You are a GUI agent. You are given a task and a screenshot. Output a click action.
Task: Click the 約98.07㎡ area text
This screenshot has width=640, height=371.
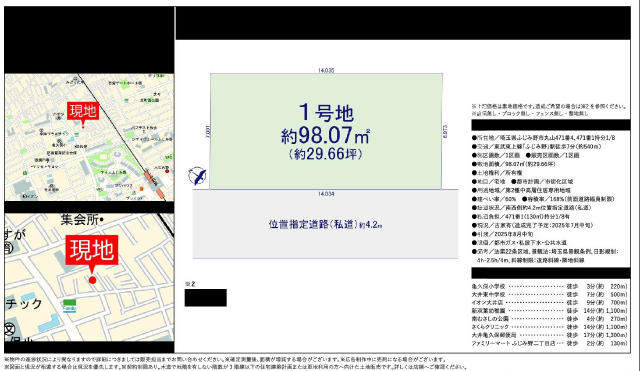click(x=325, y=135)
